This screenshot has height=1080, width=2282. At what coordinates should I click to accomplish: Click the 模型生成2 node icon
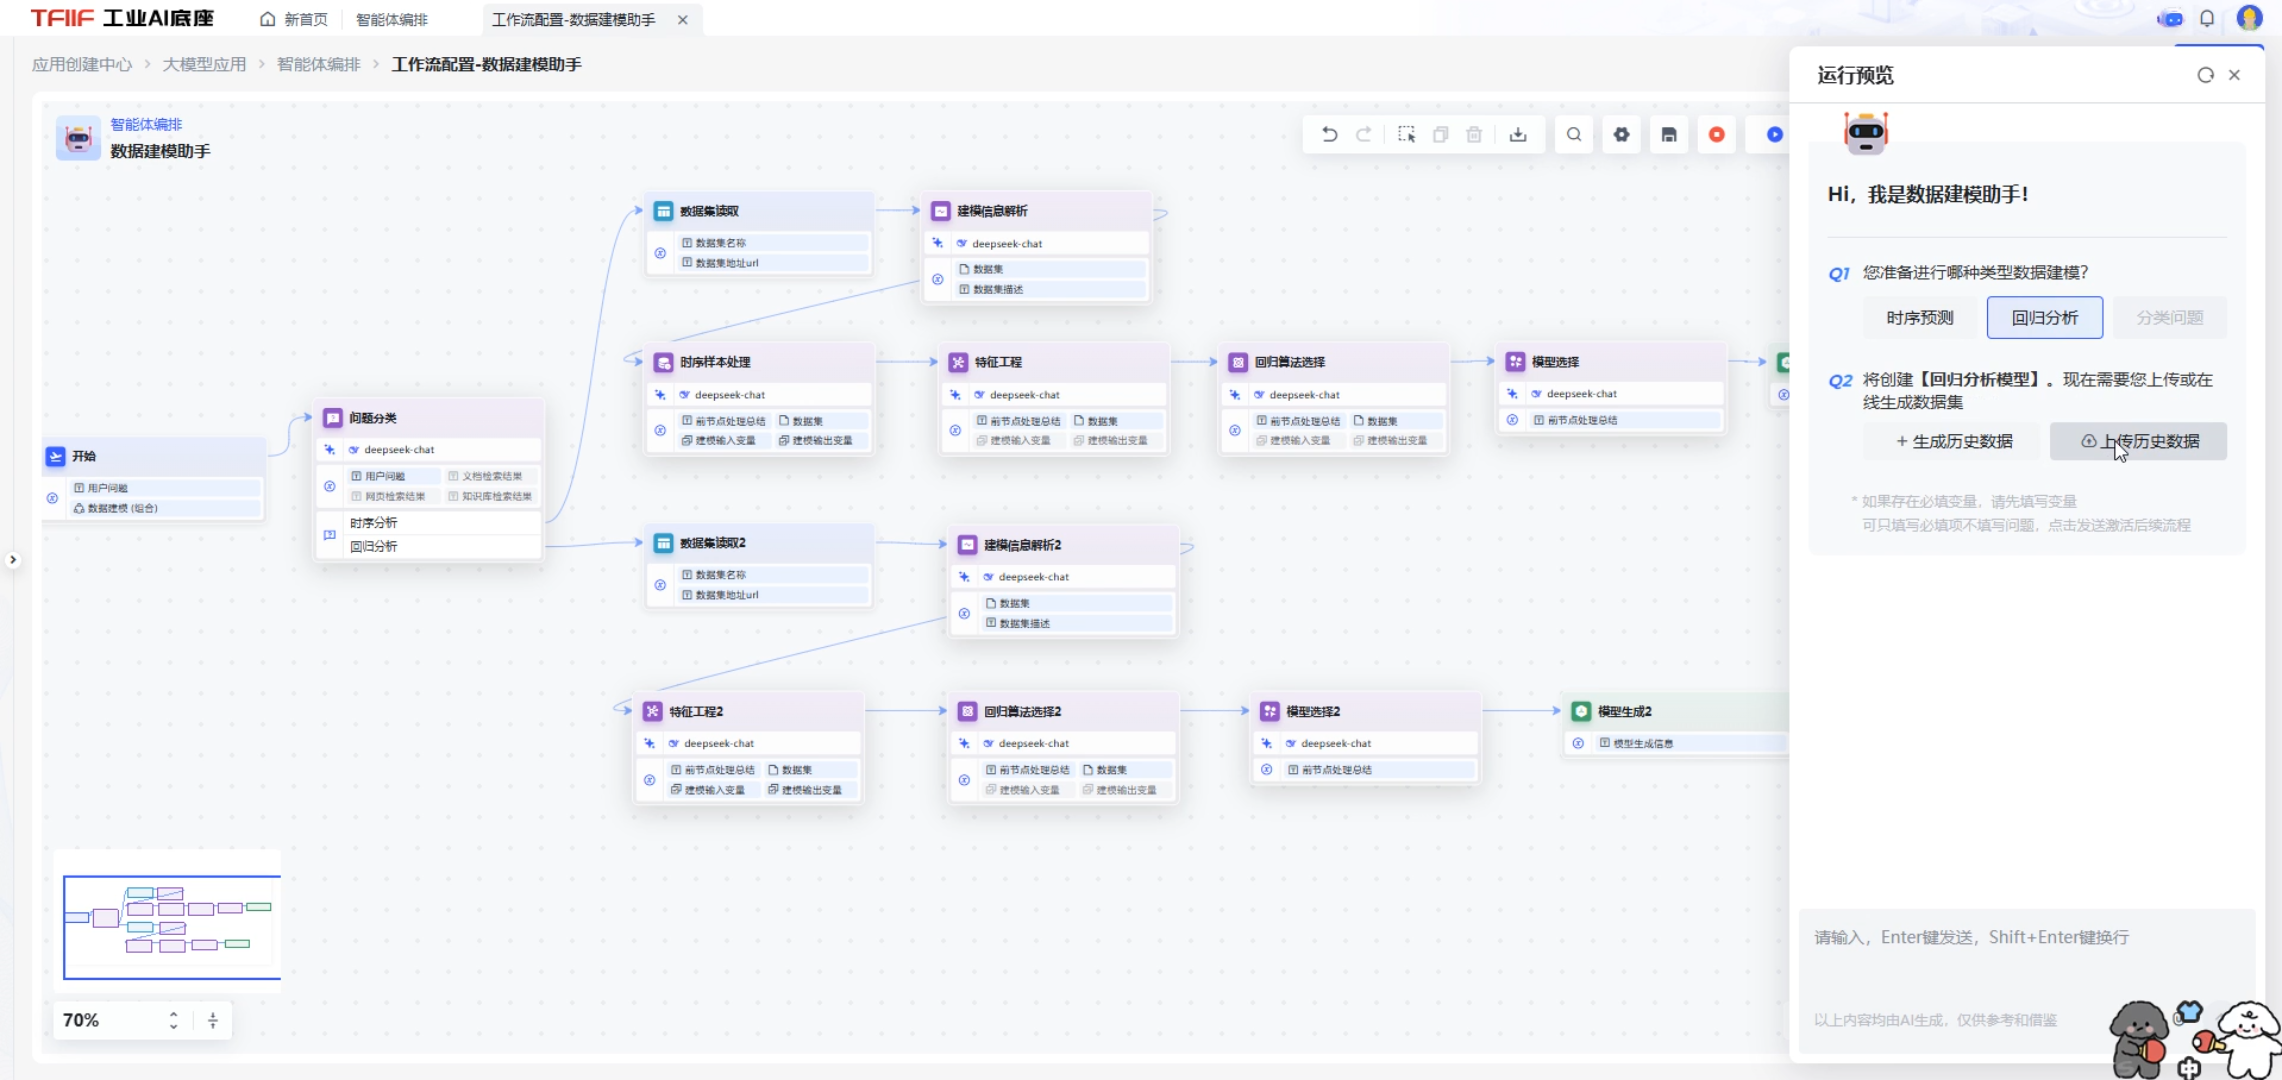(1581, 711)
